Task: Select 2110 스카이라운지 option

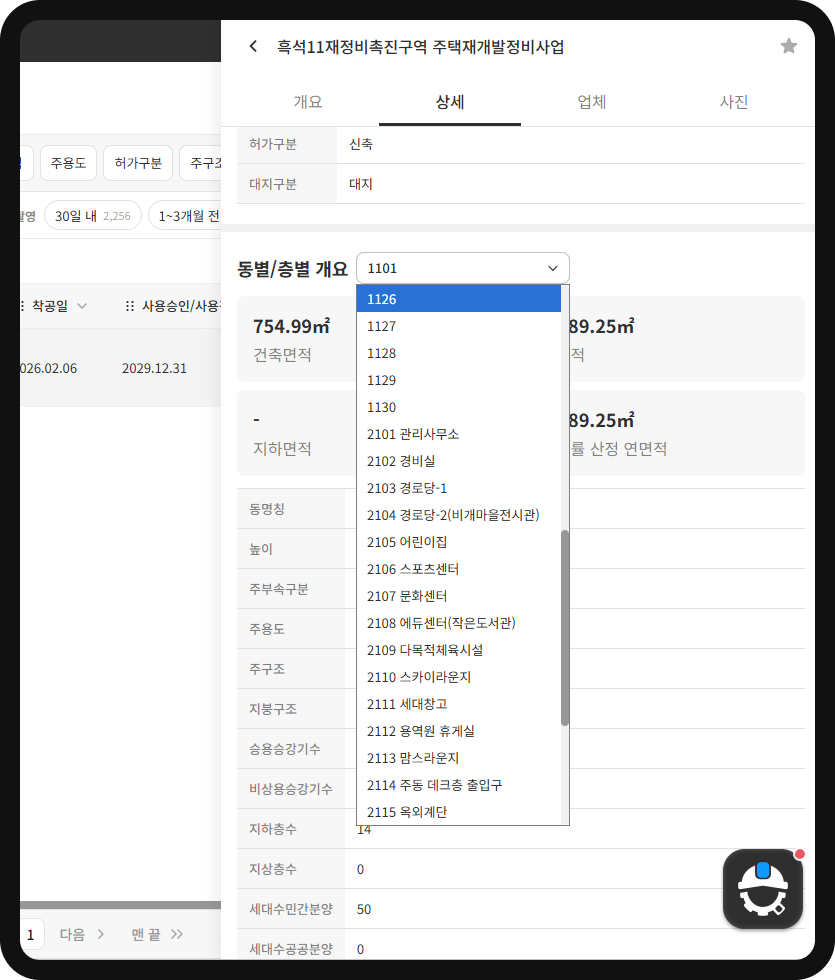Action: coord(459,677)
